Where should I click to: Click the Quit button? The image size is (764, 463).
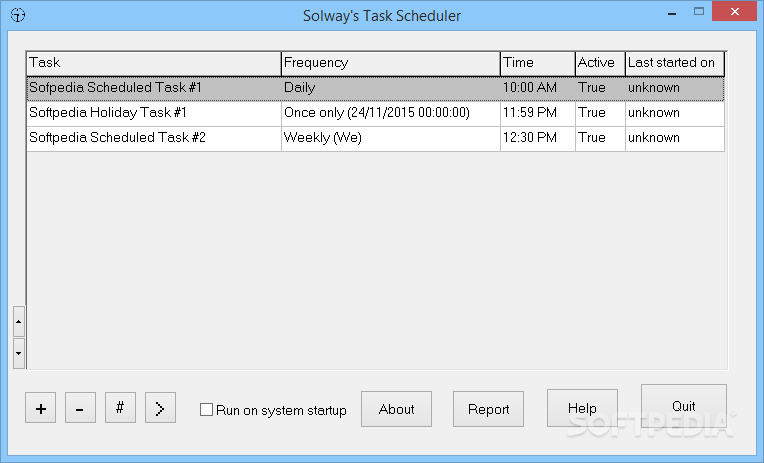684,406
